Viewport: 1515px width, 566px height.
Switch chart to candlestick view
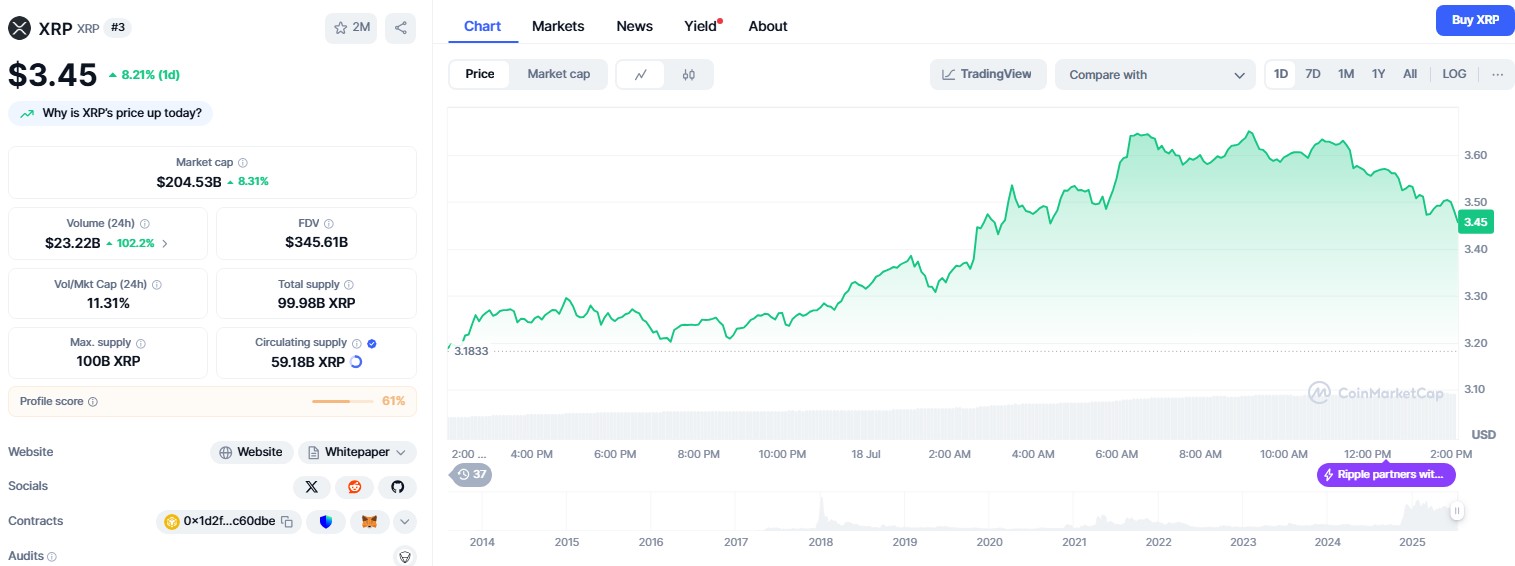coord(688,74)
